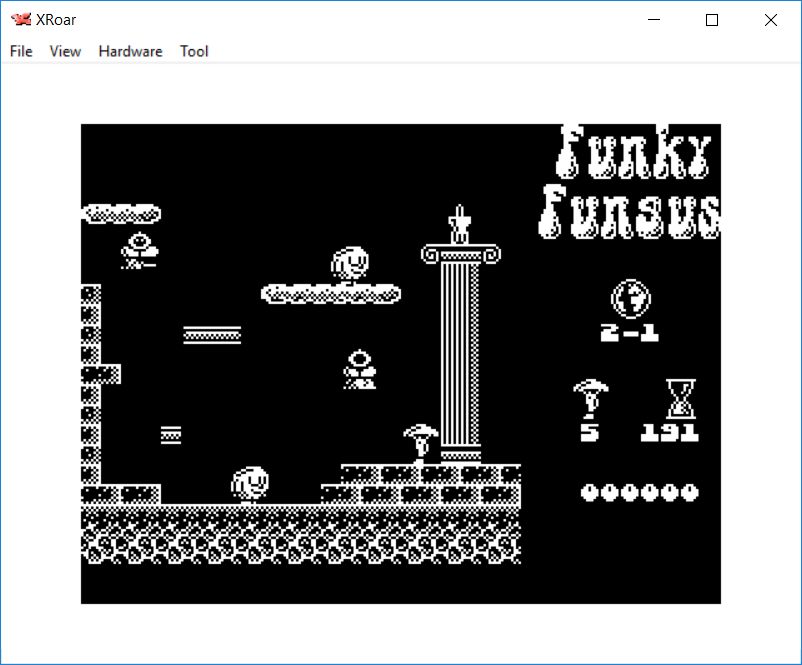The height and width of the screenshot is (665, 802).
Task: Open the File menu
Action: tap(21, 51)
